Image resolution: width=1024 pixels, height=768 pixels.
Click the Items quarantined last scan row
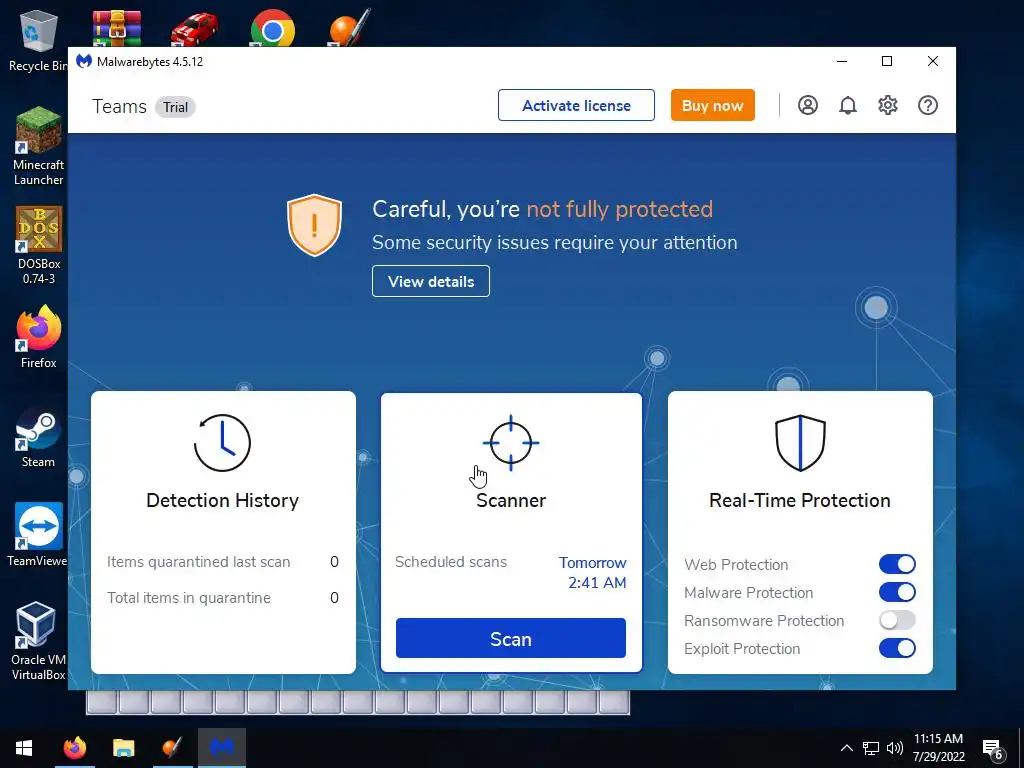pos(223,562)
